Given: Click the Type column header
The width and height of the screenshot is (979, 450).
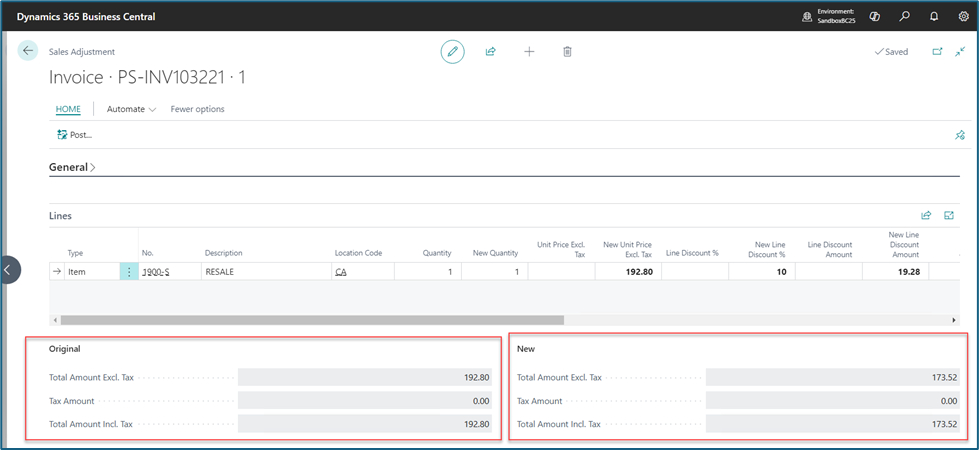Looking at the screenshot, I should tap(75, 253).
